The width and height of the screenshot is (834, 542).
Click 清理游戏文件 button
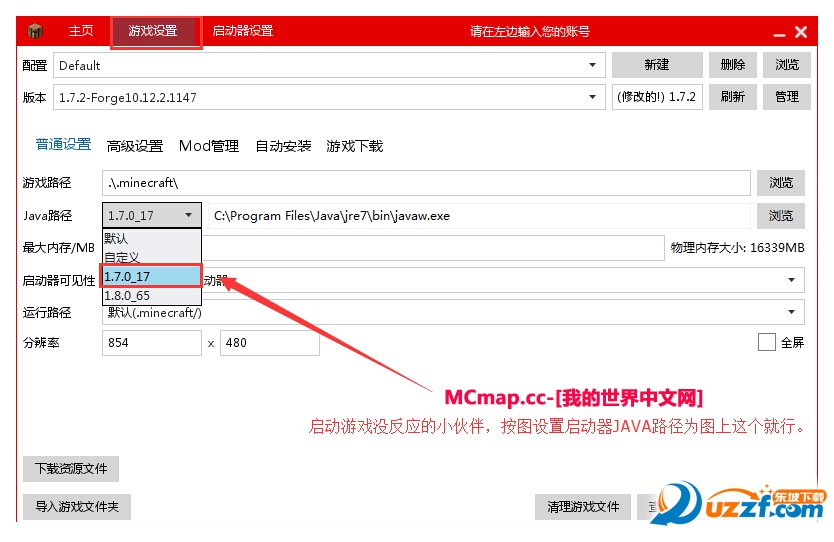[583, 507]
